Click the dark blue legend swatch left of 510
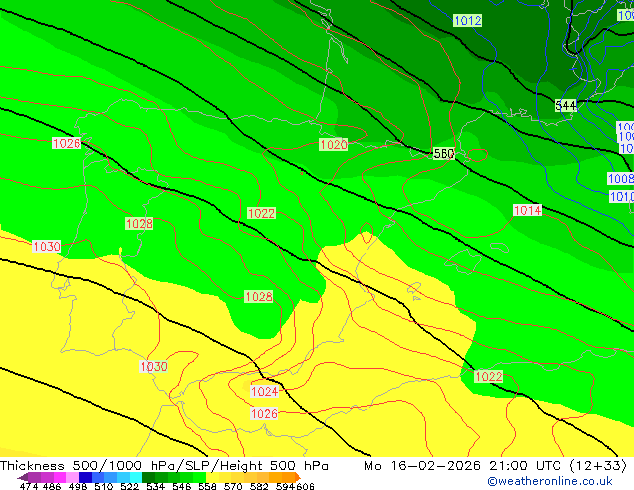Viewport: 634px width, 490px height. click(85, 477)
